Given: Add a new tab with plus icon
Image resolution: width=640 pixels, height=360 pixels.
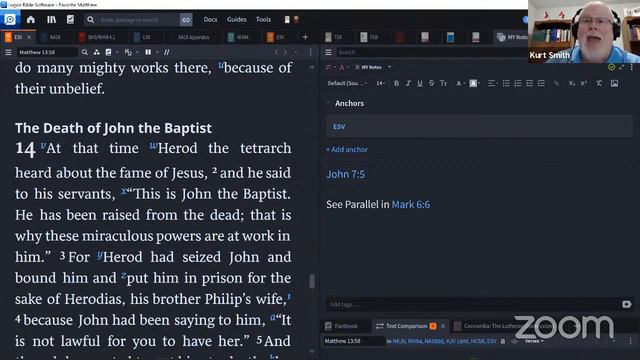Looking at the screenshot, I should [x=305, y=37].
